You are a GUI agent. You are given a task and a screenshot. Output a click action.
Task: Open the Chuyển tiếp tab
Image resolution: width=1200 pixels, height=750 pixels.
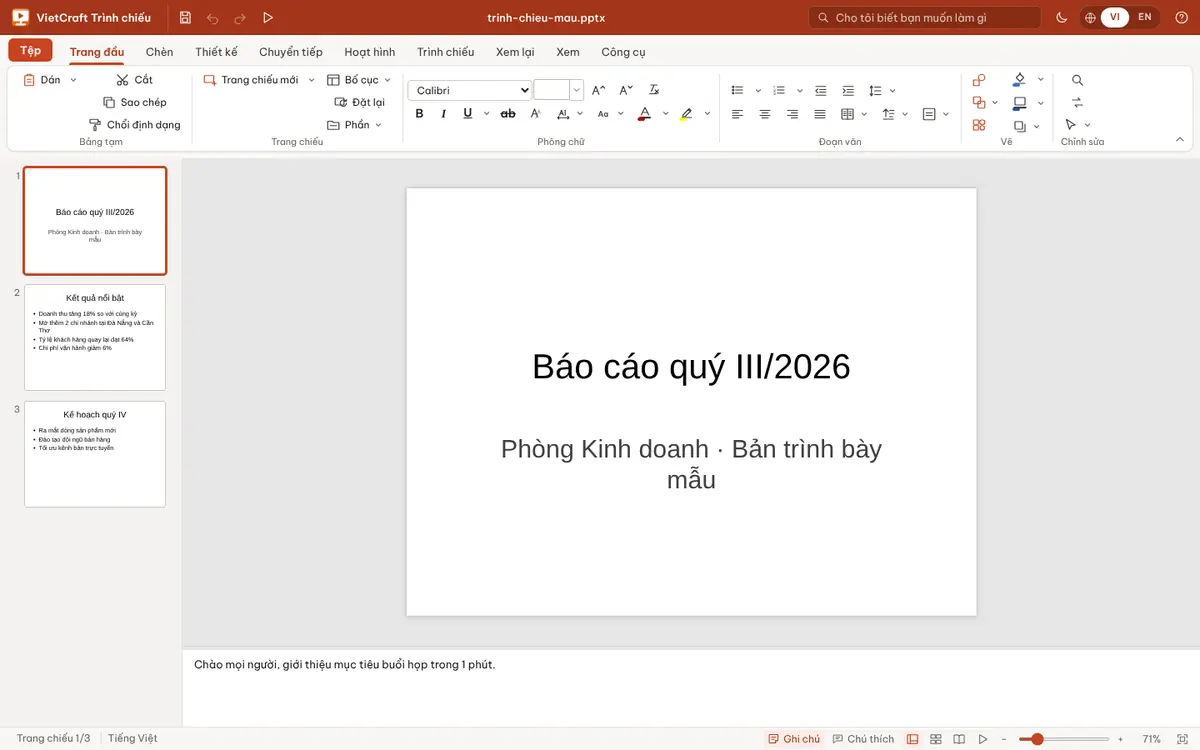291,52
